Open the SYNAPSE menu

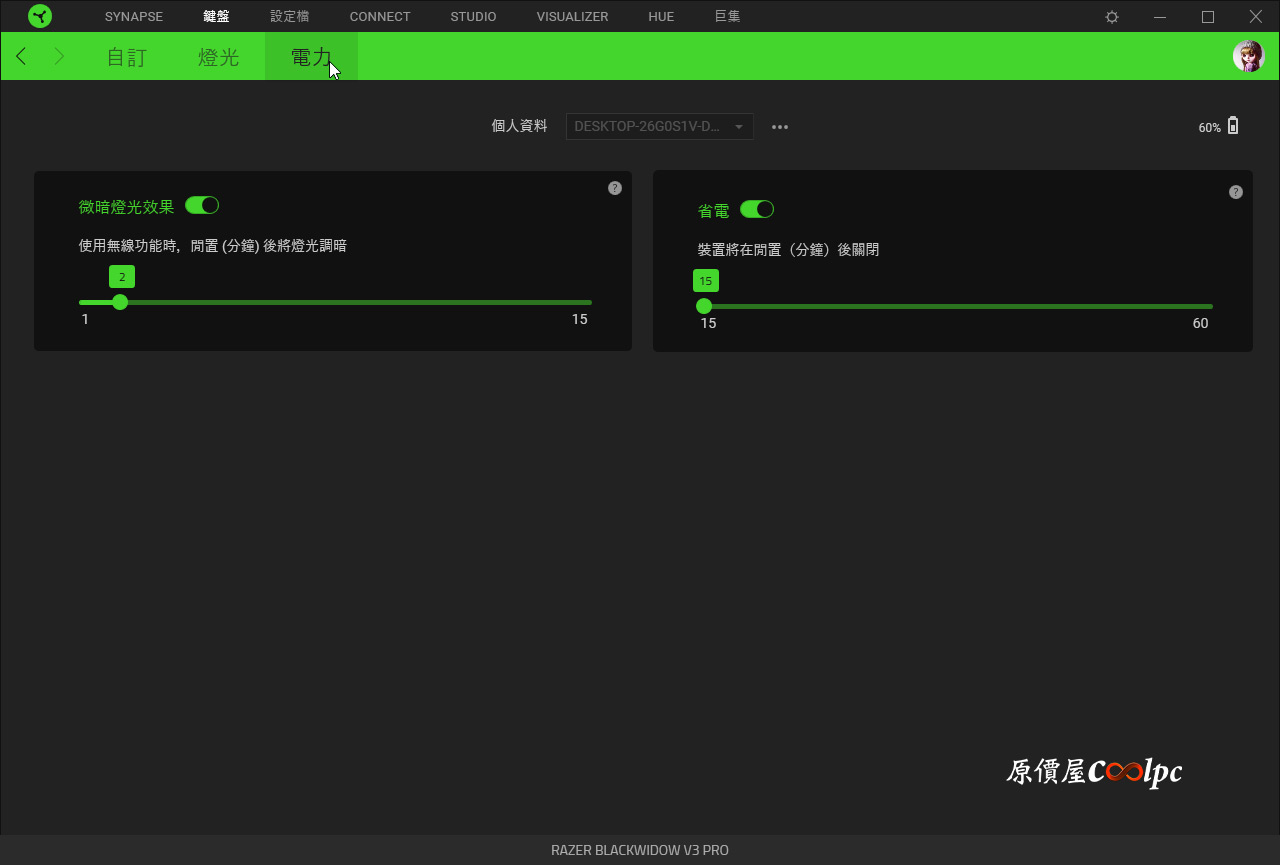click(133, 17)
